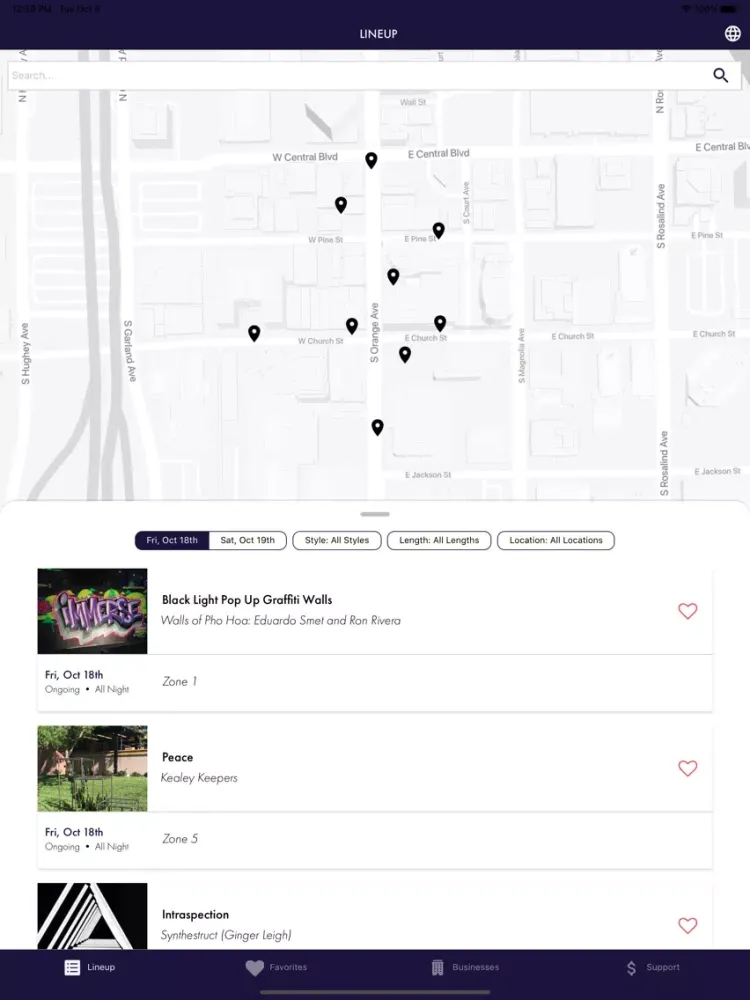This screenshot has height=1000, width=750.
Task: Open the Style: All Styles filter
Action: (337, 540)
